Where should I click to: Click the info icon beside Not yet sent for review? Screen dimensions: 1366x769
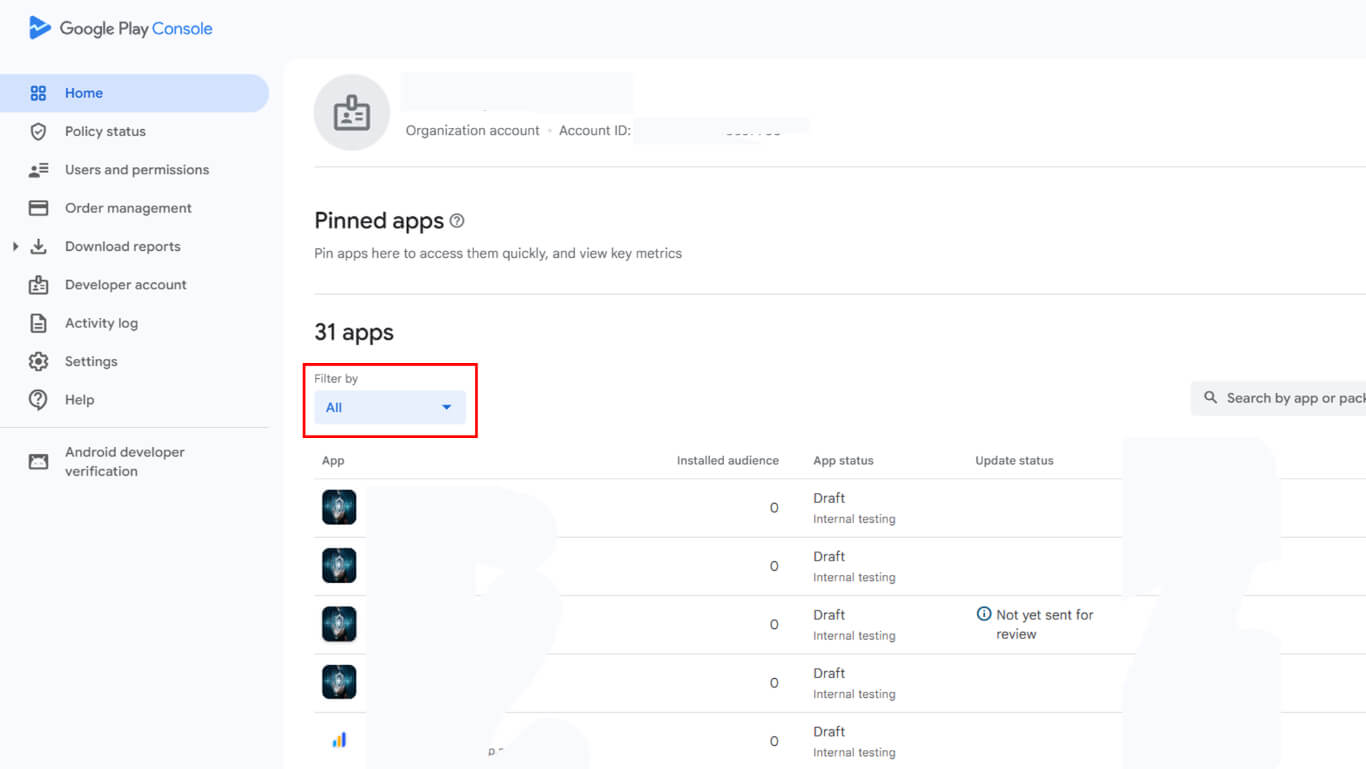984,614
